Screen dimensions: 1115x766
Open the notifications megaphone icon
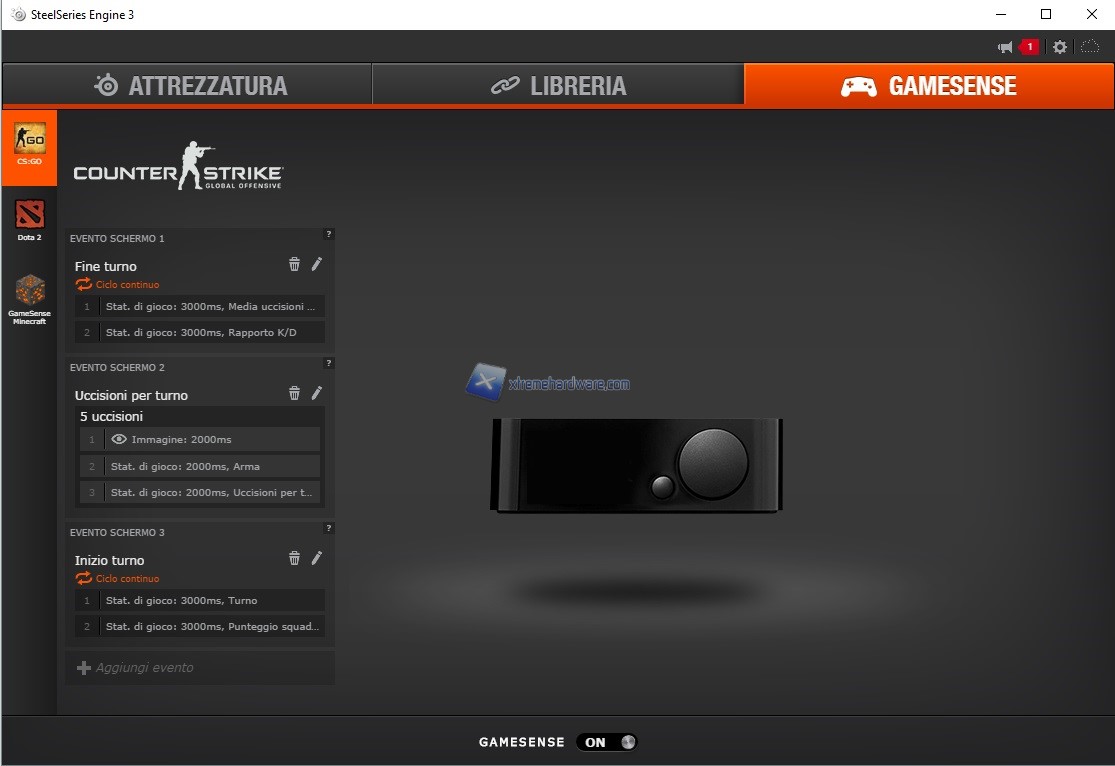click(x=1005, y=47)
